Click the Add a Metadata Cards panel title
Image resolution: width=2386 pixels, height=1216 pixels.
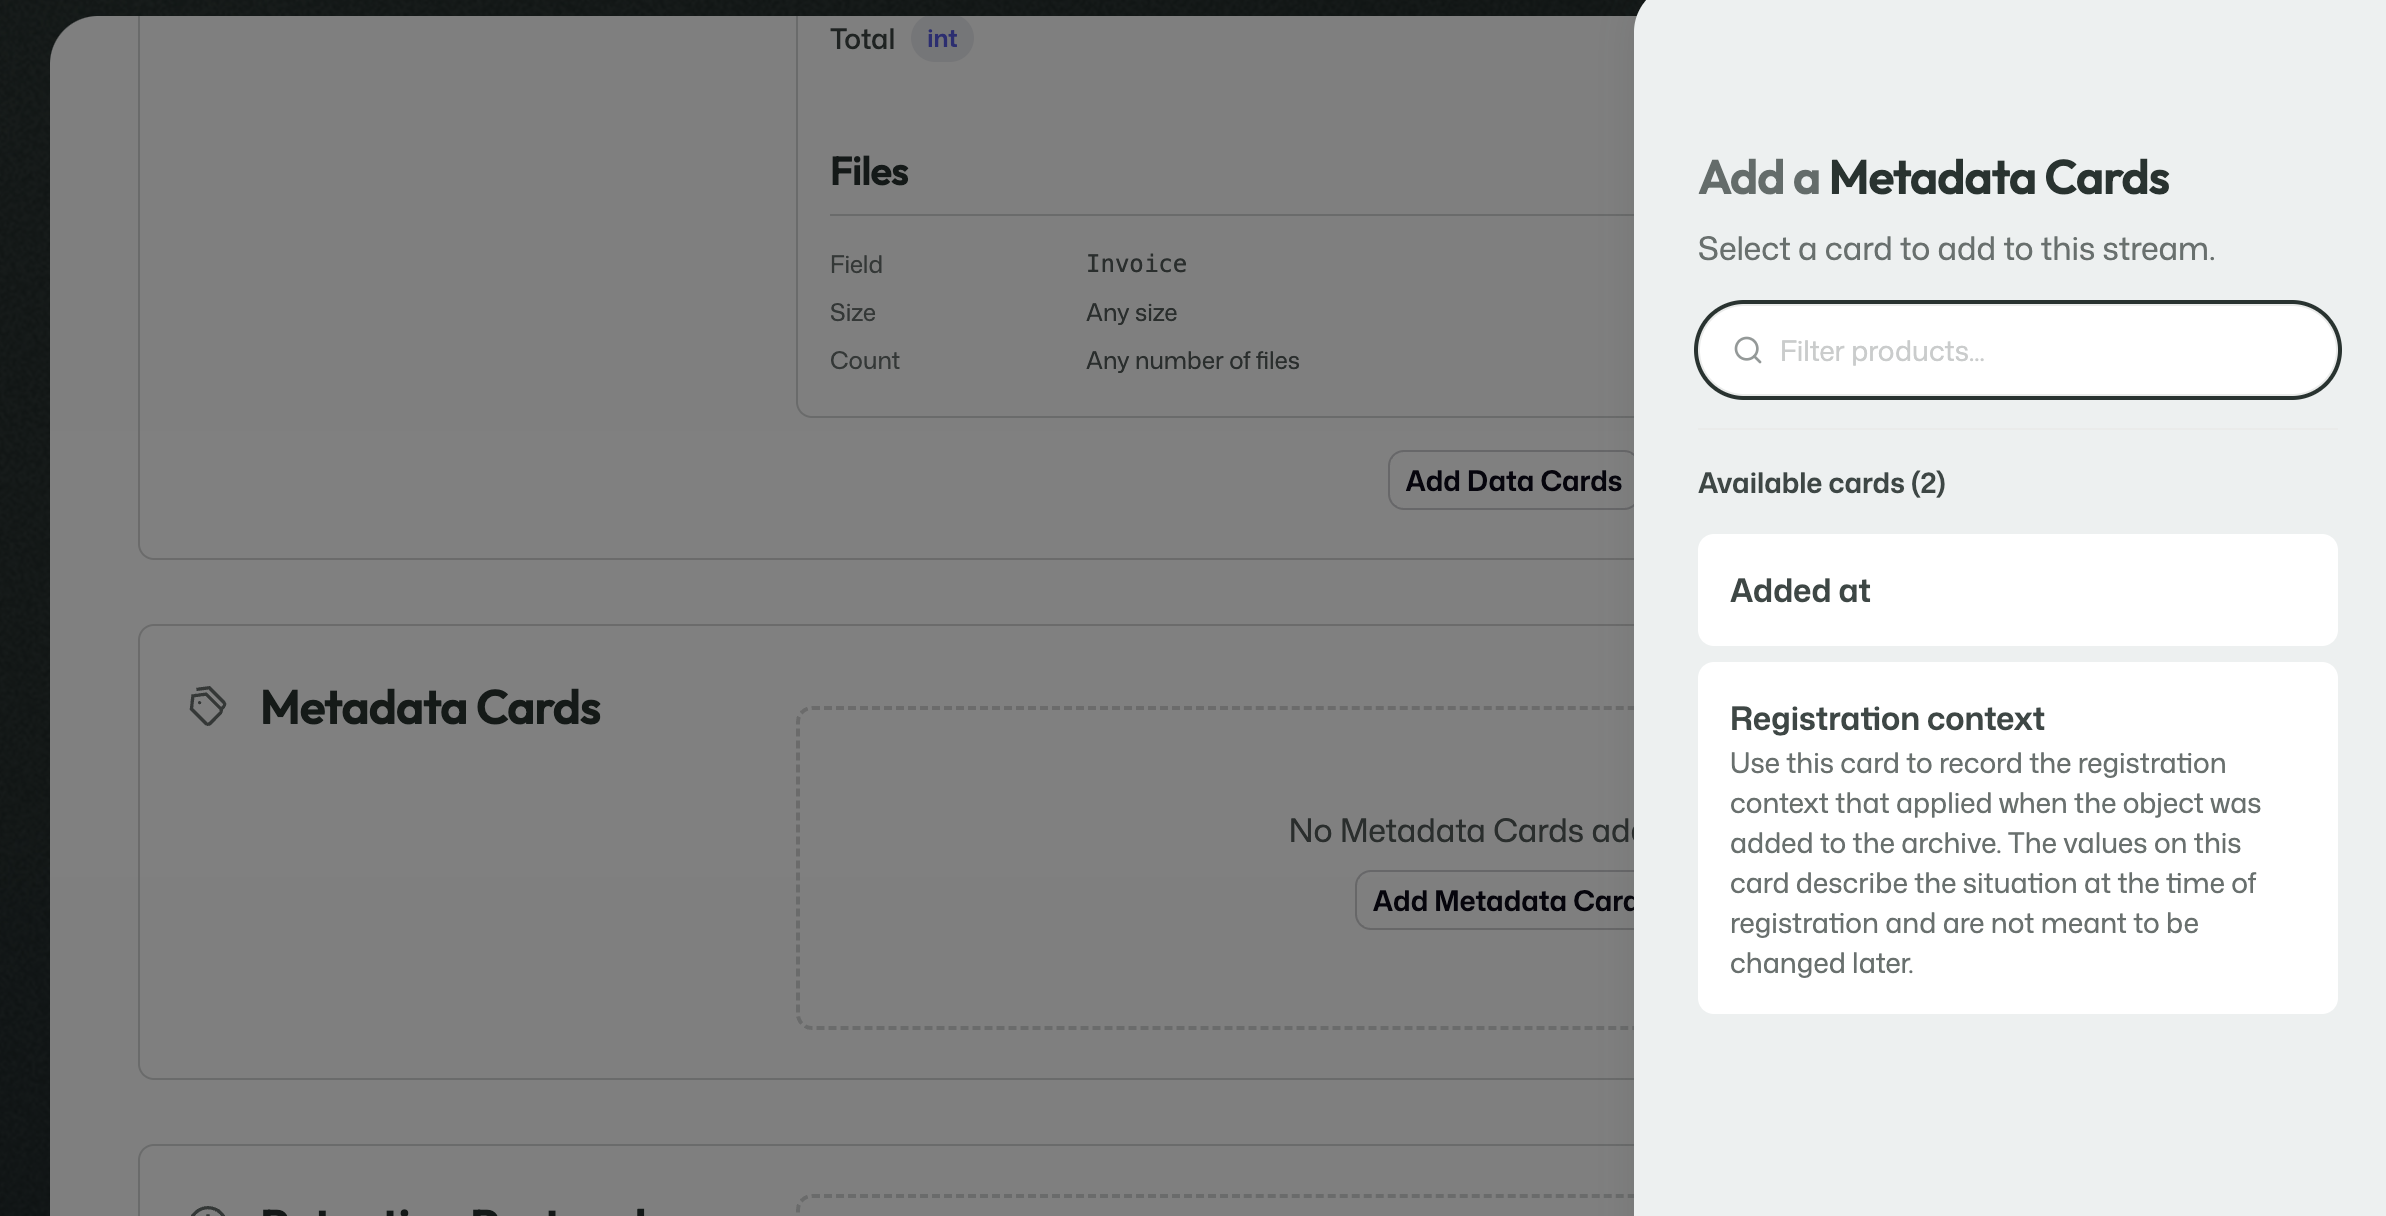[x=1934, y=178]
